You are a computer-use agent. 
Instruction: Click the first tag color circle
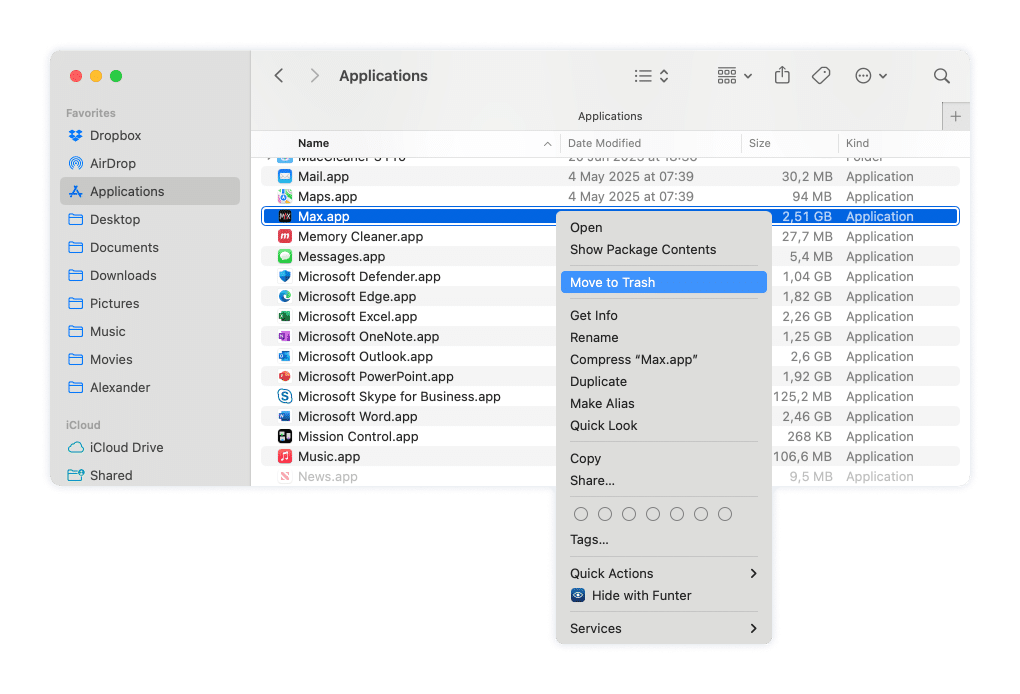[581, 514]
